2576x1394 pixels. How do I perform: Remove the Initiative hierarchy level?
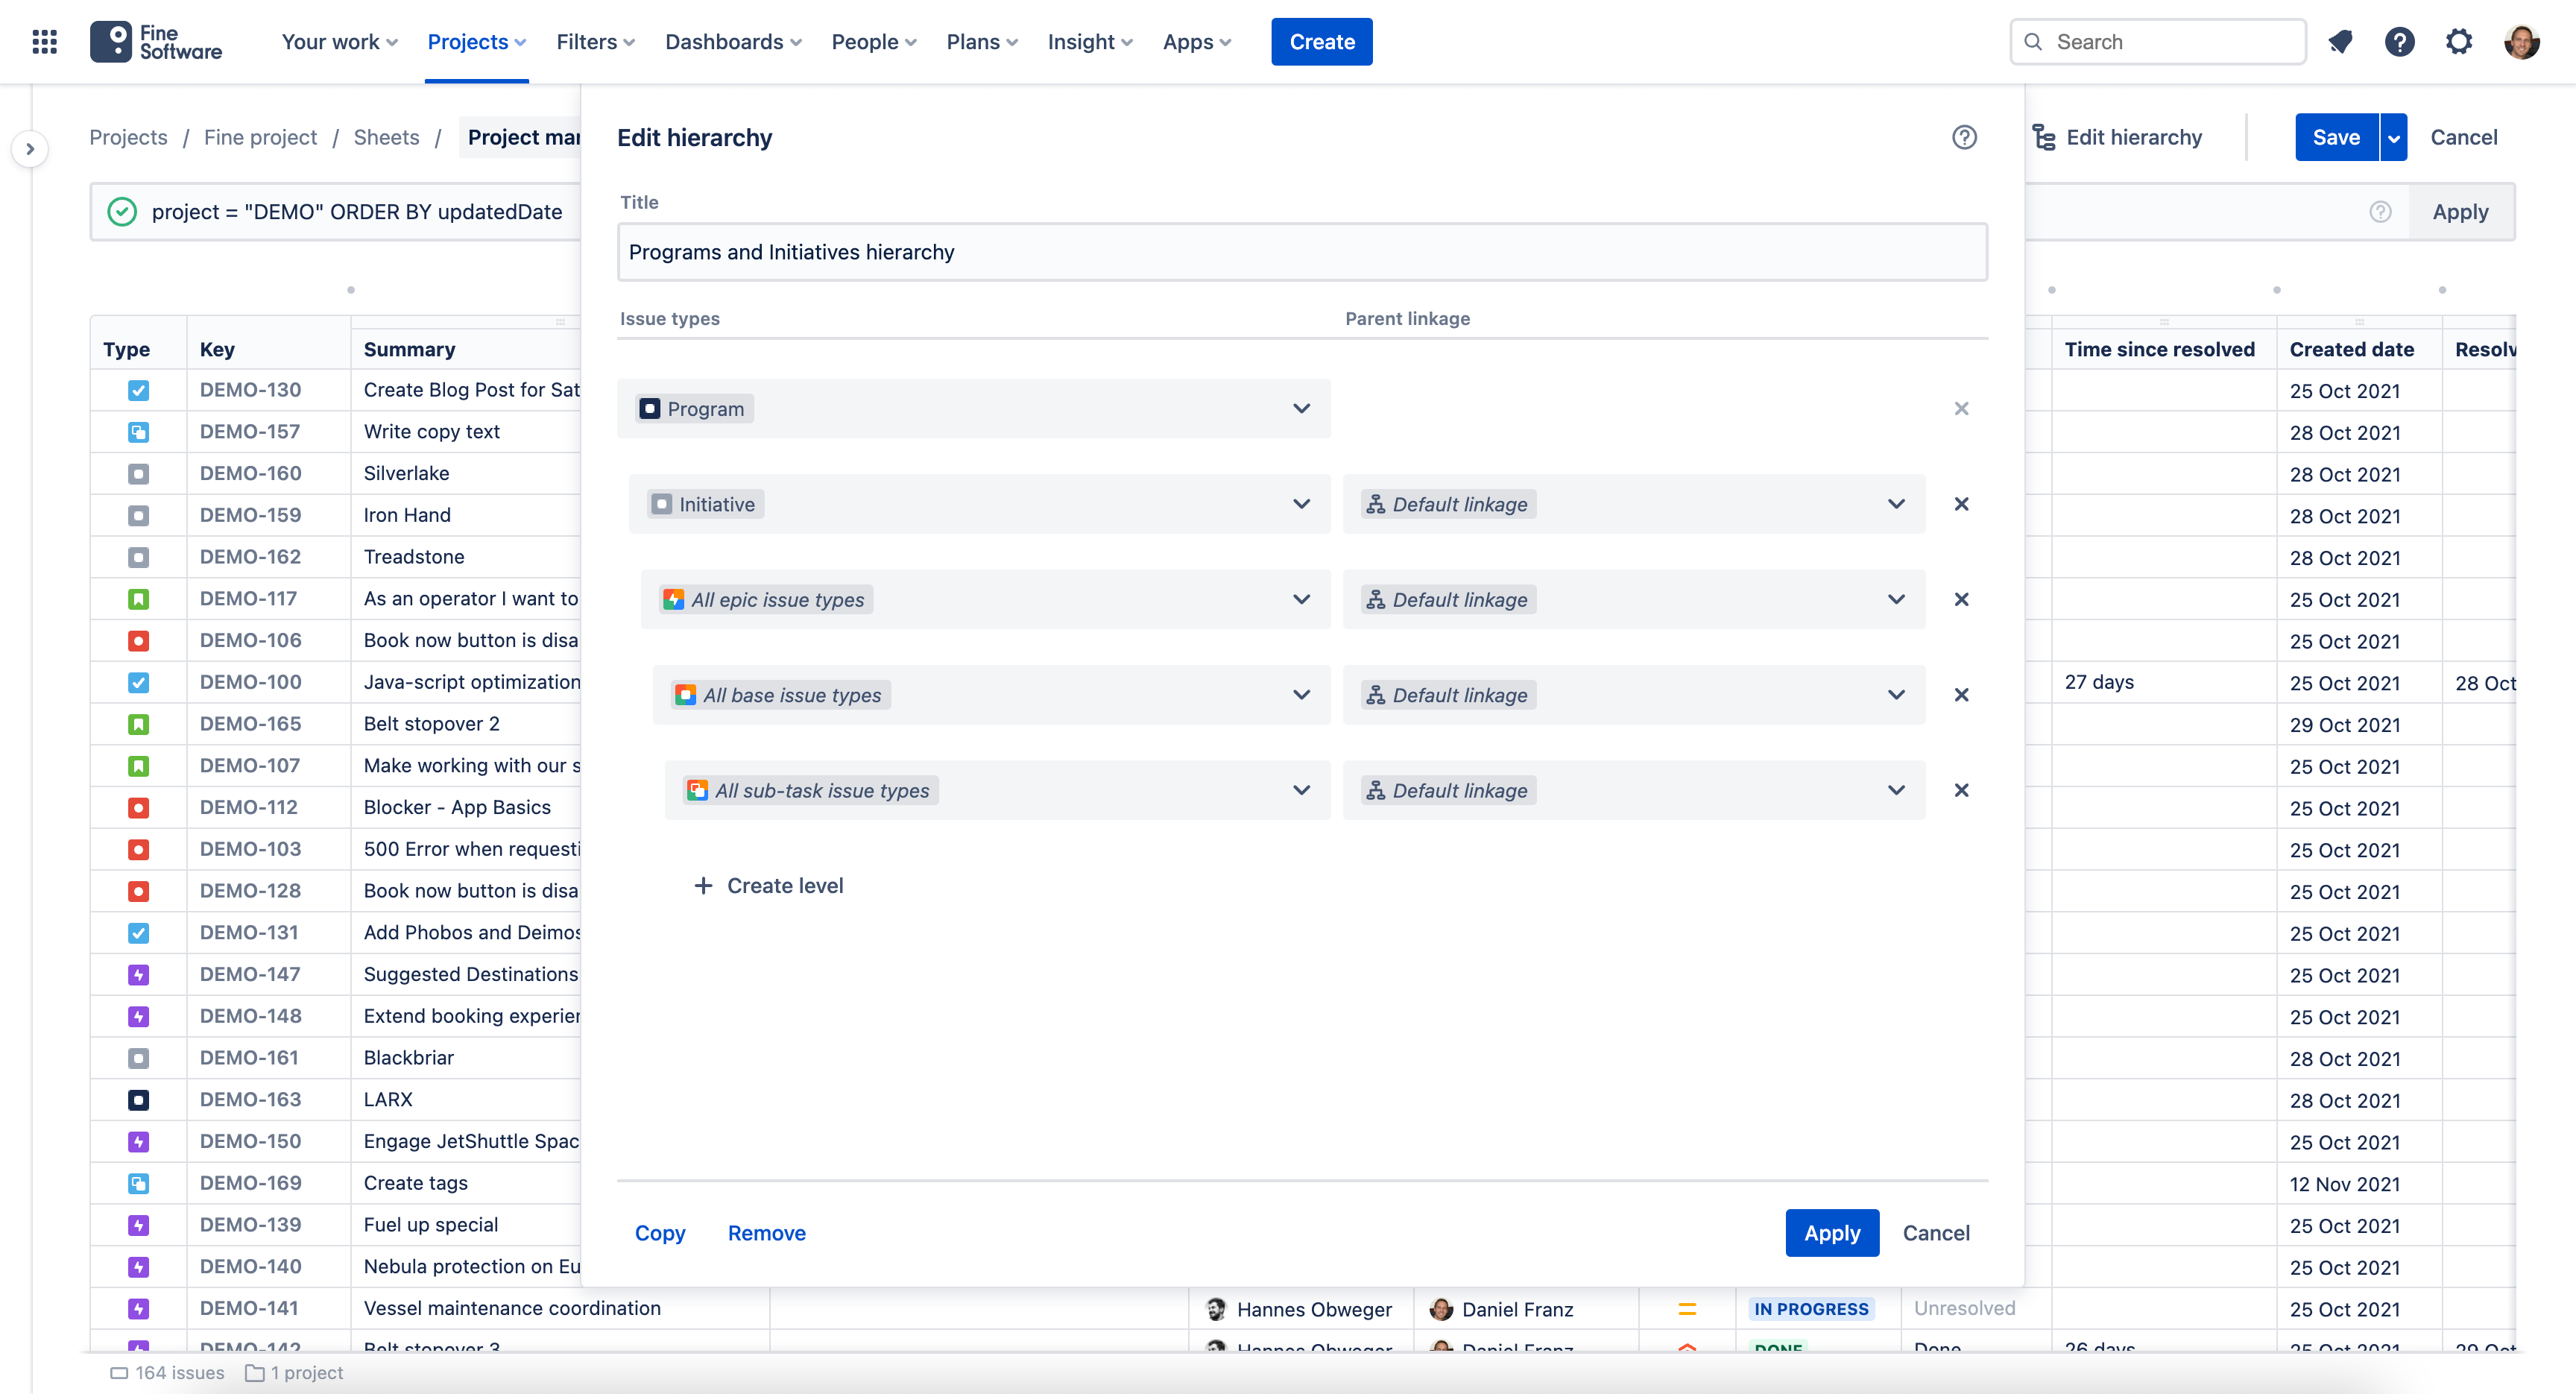pyautogui.click(x=1961, y=504)
